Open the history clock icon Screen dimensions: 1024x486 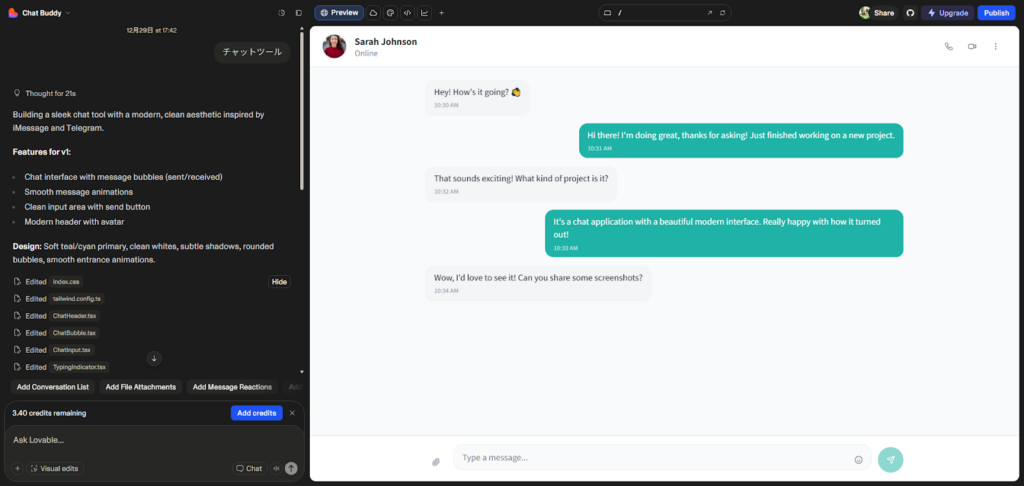(281, 13)
